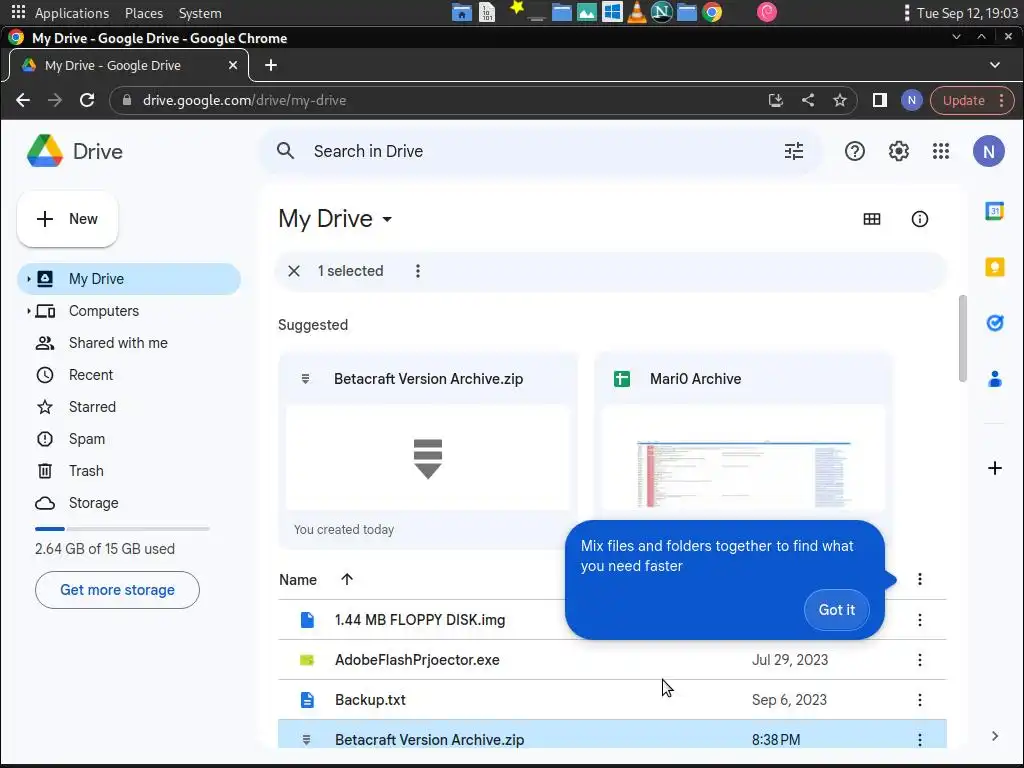Open more options for selected Betacraft row
The image size is (1024, 768).
click(x=920, y=740)
